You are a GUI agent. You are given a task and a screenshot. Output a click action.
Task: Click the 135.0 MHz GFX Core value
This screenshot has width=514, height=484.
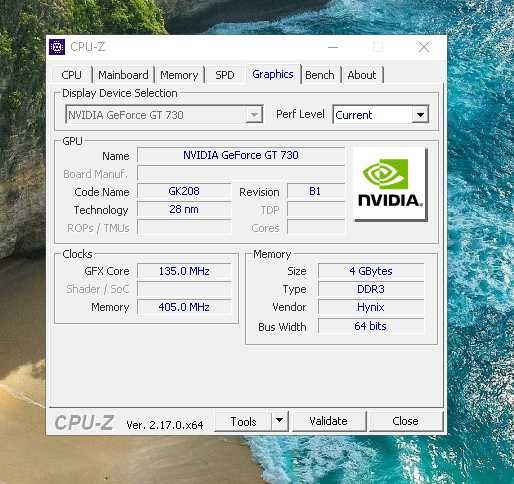pos(184,271)
